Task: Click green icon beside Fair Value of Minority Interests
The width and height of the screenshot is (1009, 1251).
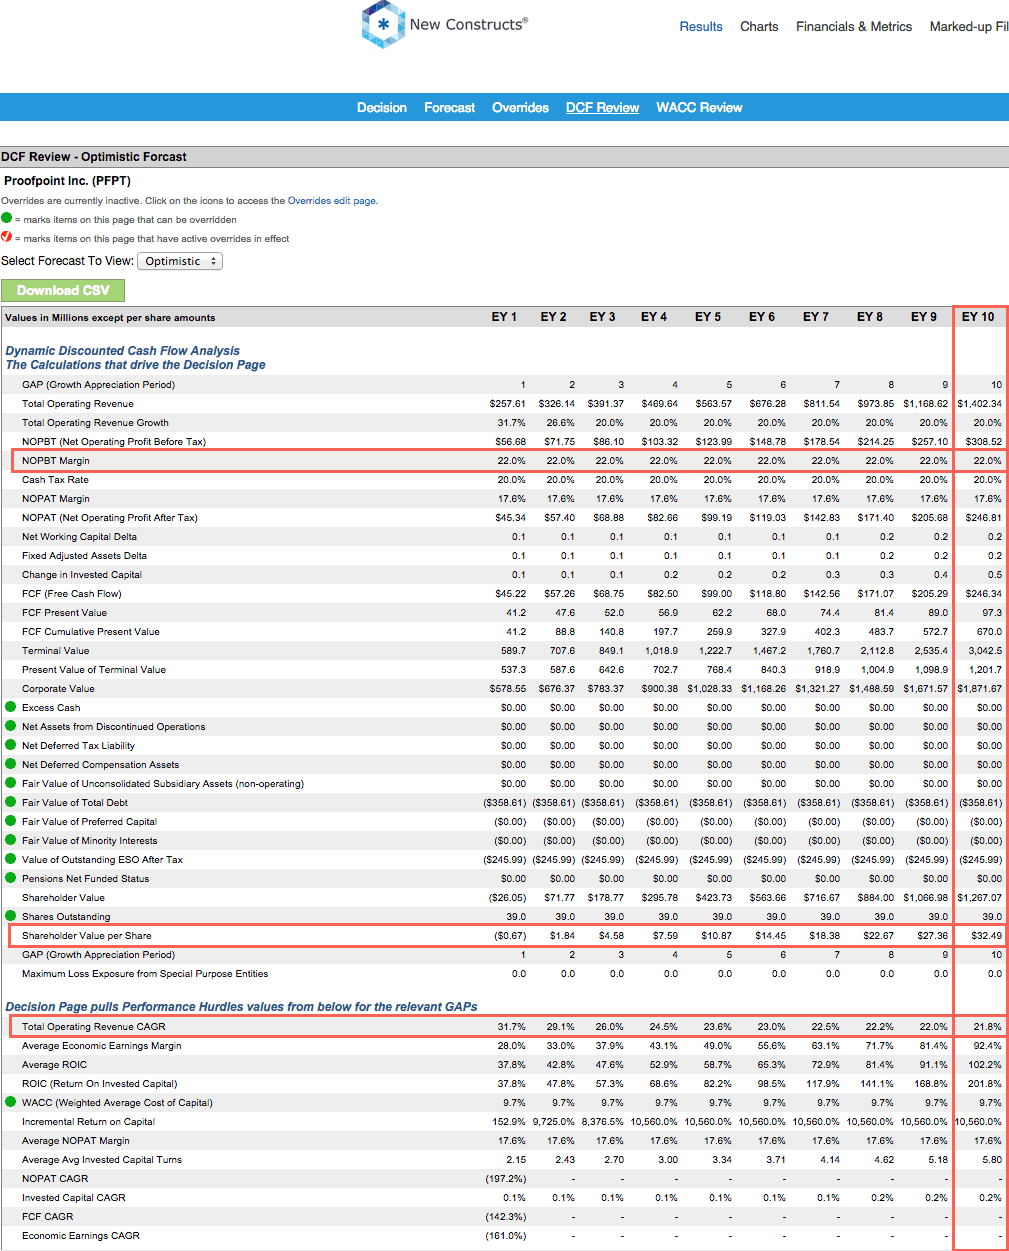Action: tap(11, 840)
